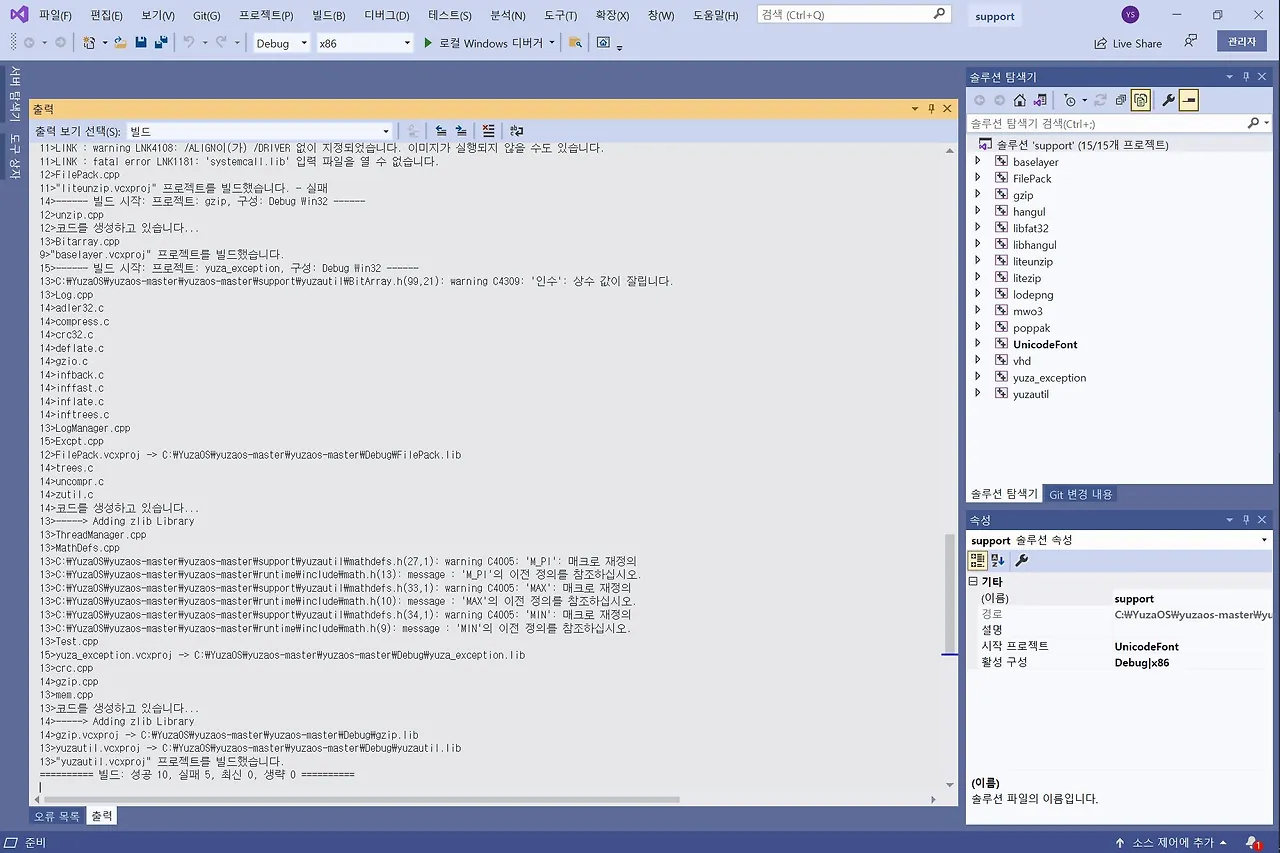Click the New Project toolbar icon

tap(90, 43)
